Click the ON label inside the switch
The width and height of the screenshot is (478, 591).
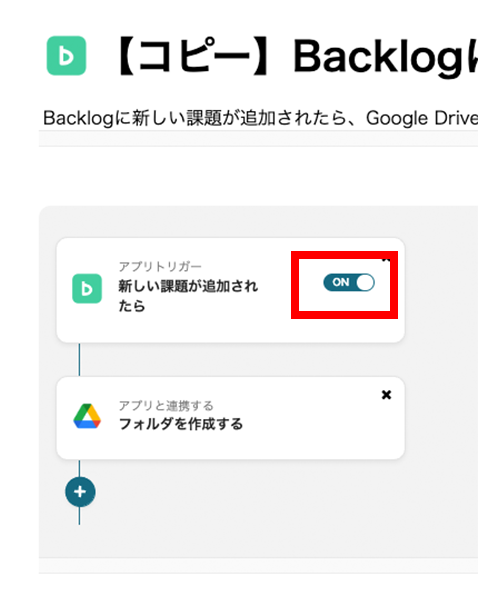[x=340, y=282]
